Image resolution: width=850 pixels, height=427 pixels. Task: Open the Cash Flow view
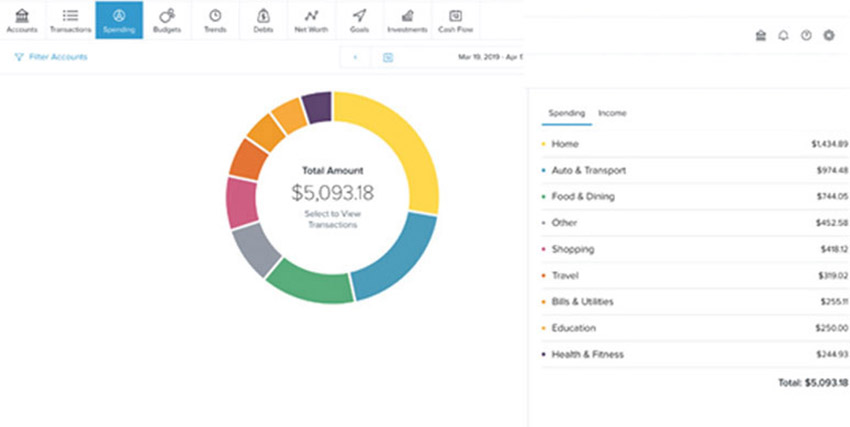tap(455, 20)
